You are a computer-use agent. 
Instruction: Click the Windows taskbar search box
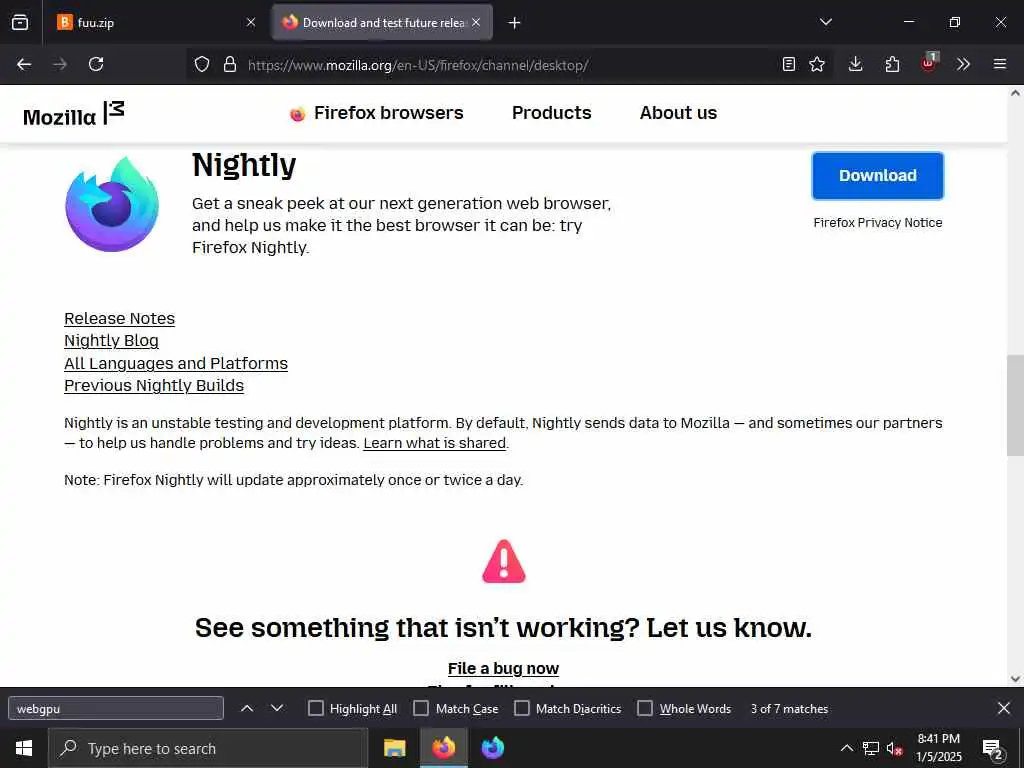click(208, 748)
